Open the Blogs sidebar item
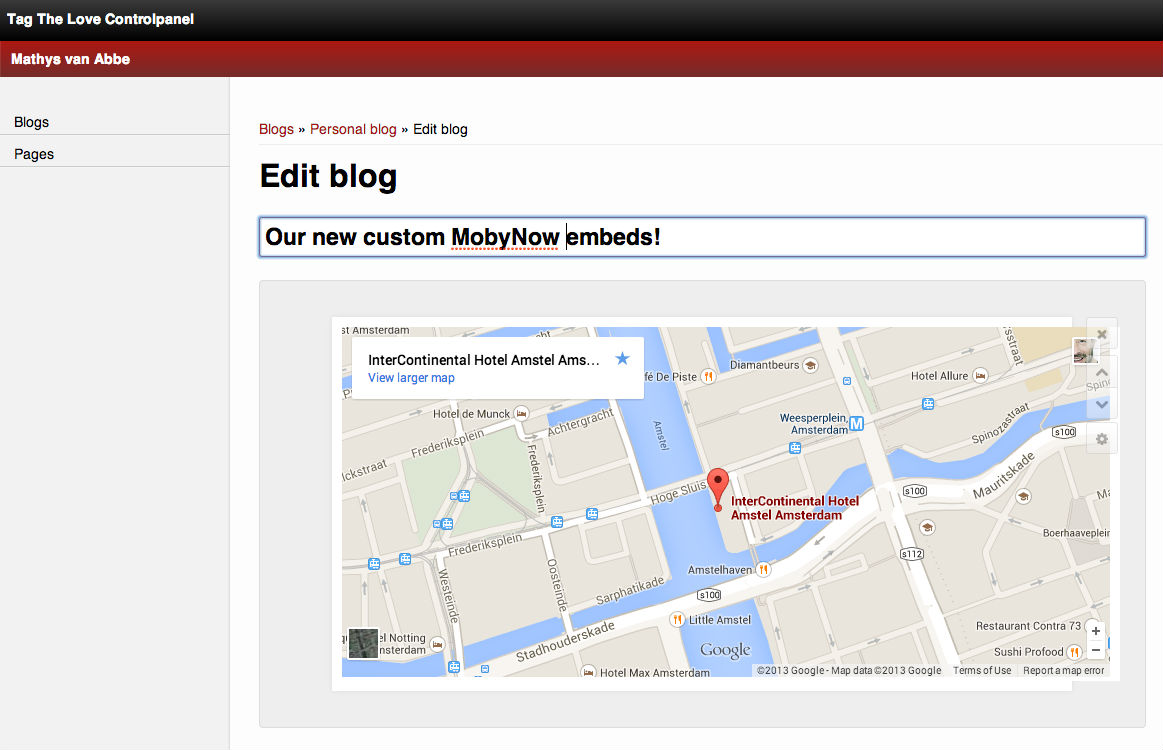1163x750 pixels. tap(32, 122)
